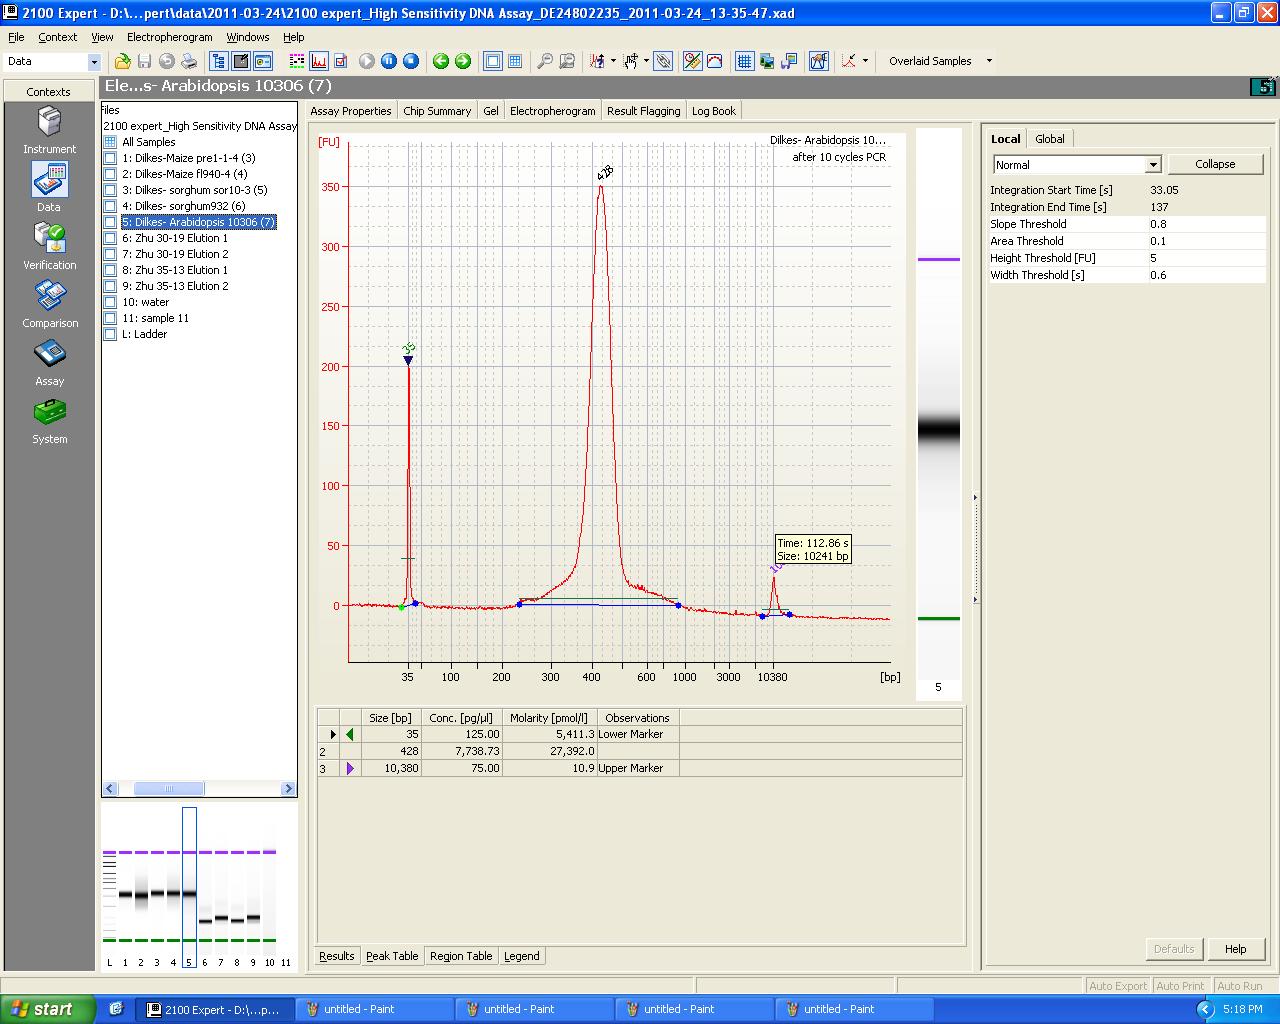Screen dimensions: 1280x1024
Task: Open the Electropherogram menu
Action: [169, 37]
